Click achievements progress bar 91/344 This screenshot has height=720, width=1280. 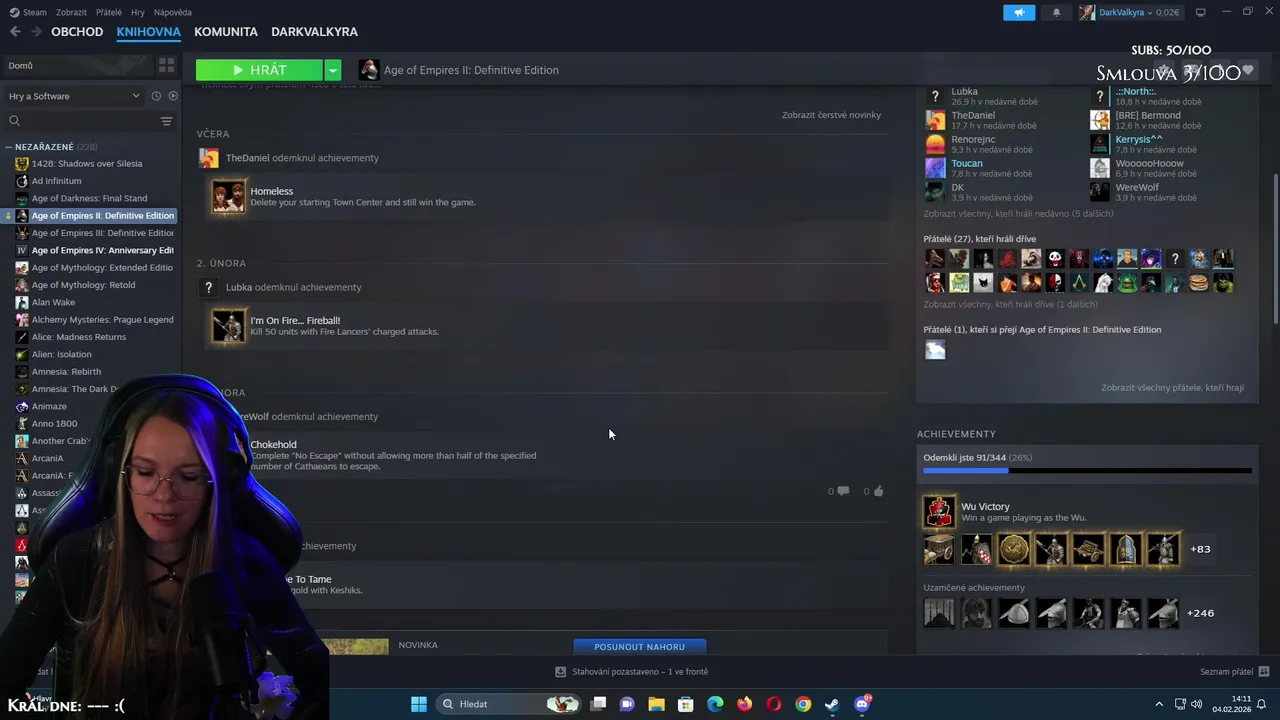[1087, 470]
